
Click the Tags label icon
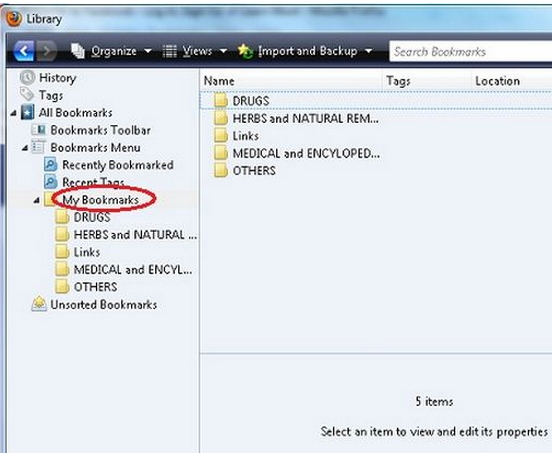[27, 95]
